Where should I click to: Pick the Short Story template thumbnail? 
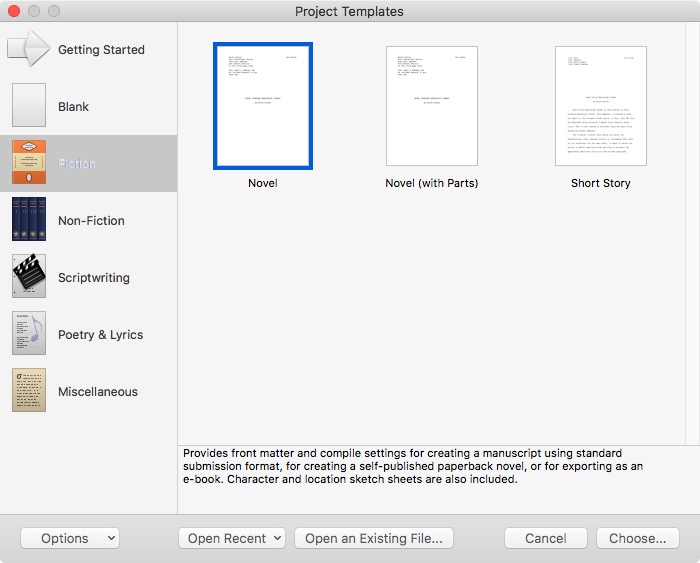point(600,106)
